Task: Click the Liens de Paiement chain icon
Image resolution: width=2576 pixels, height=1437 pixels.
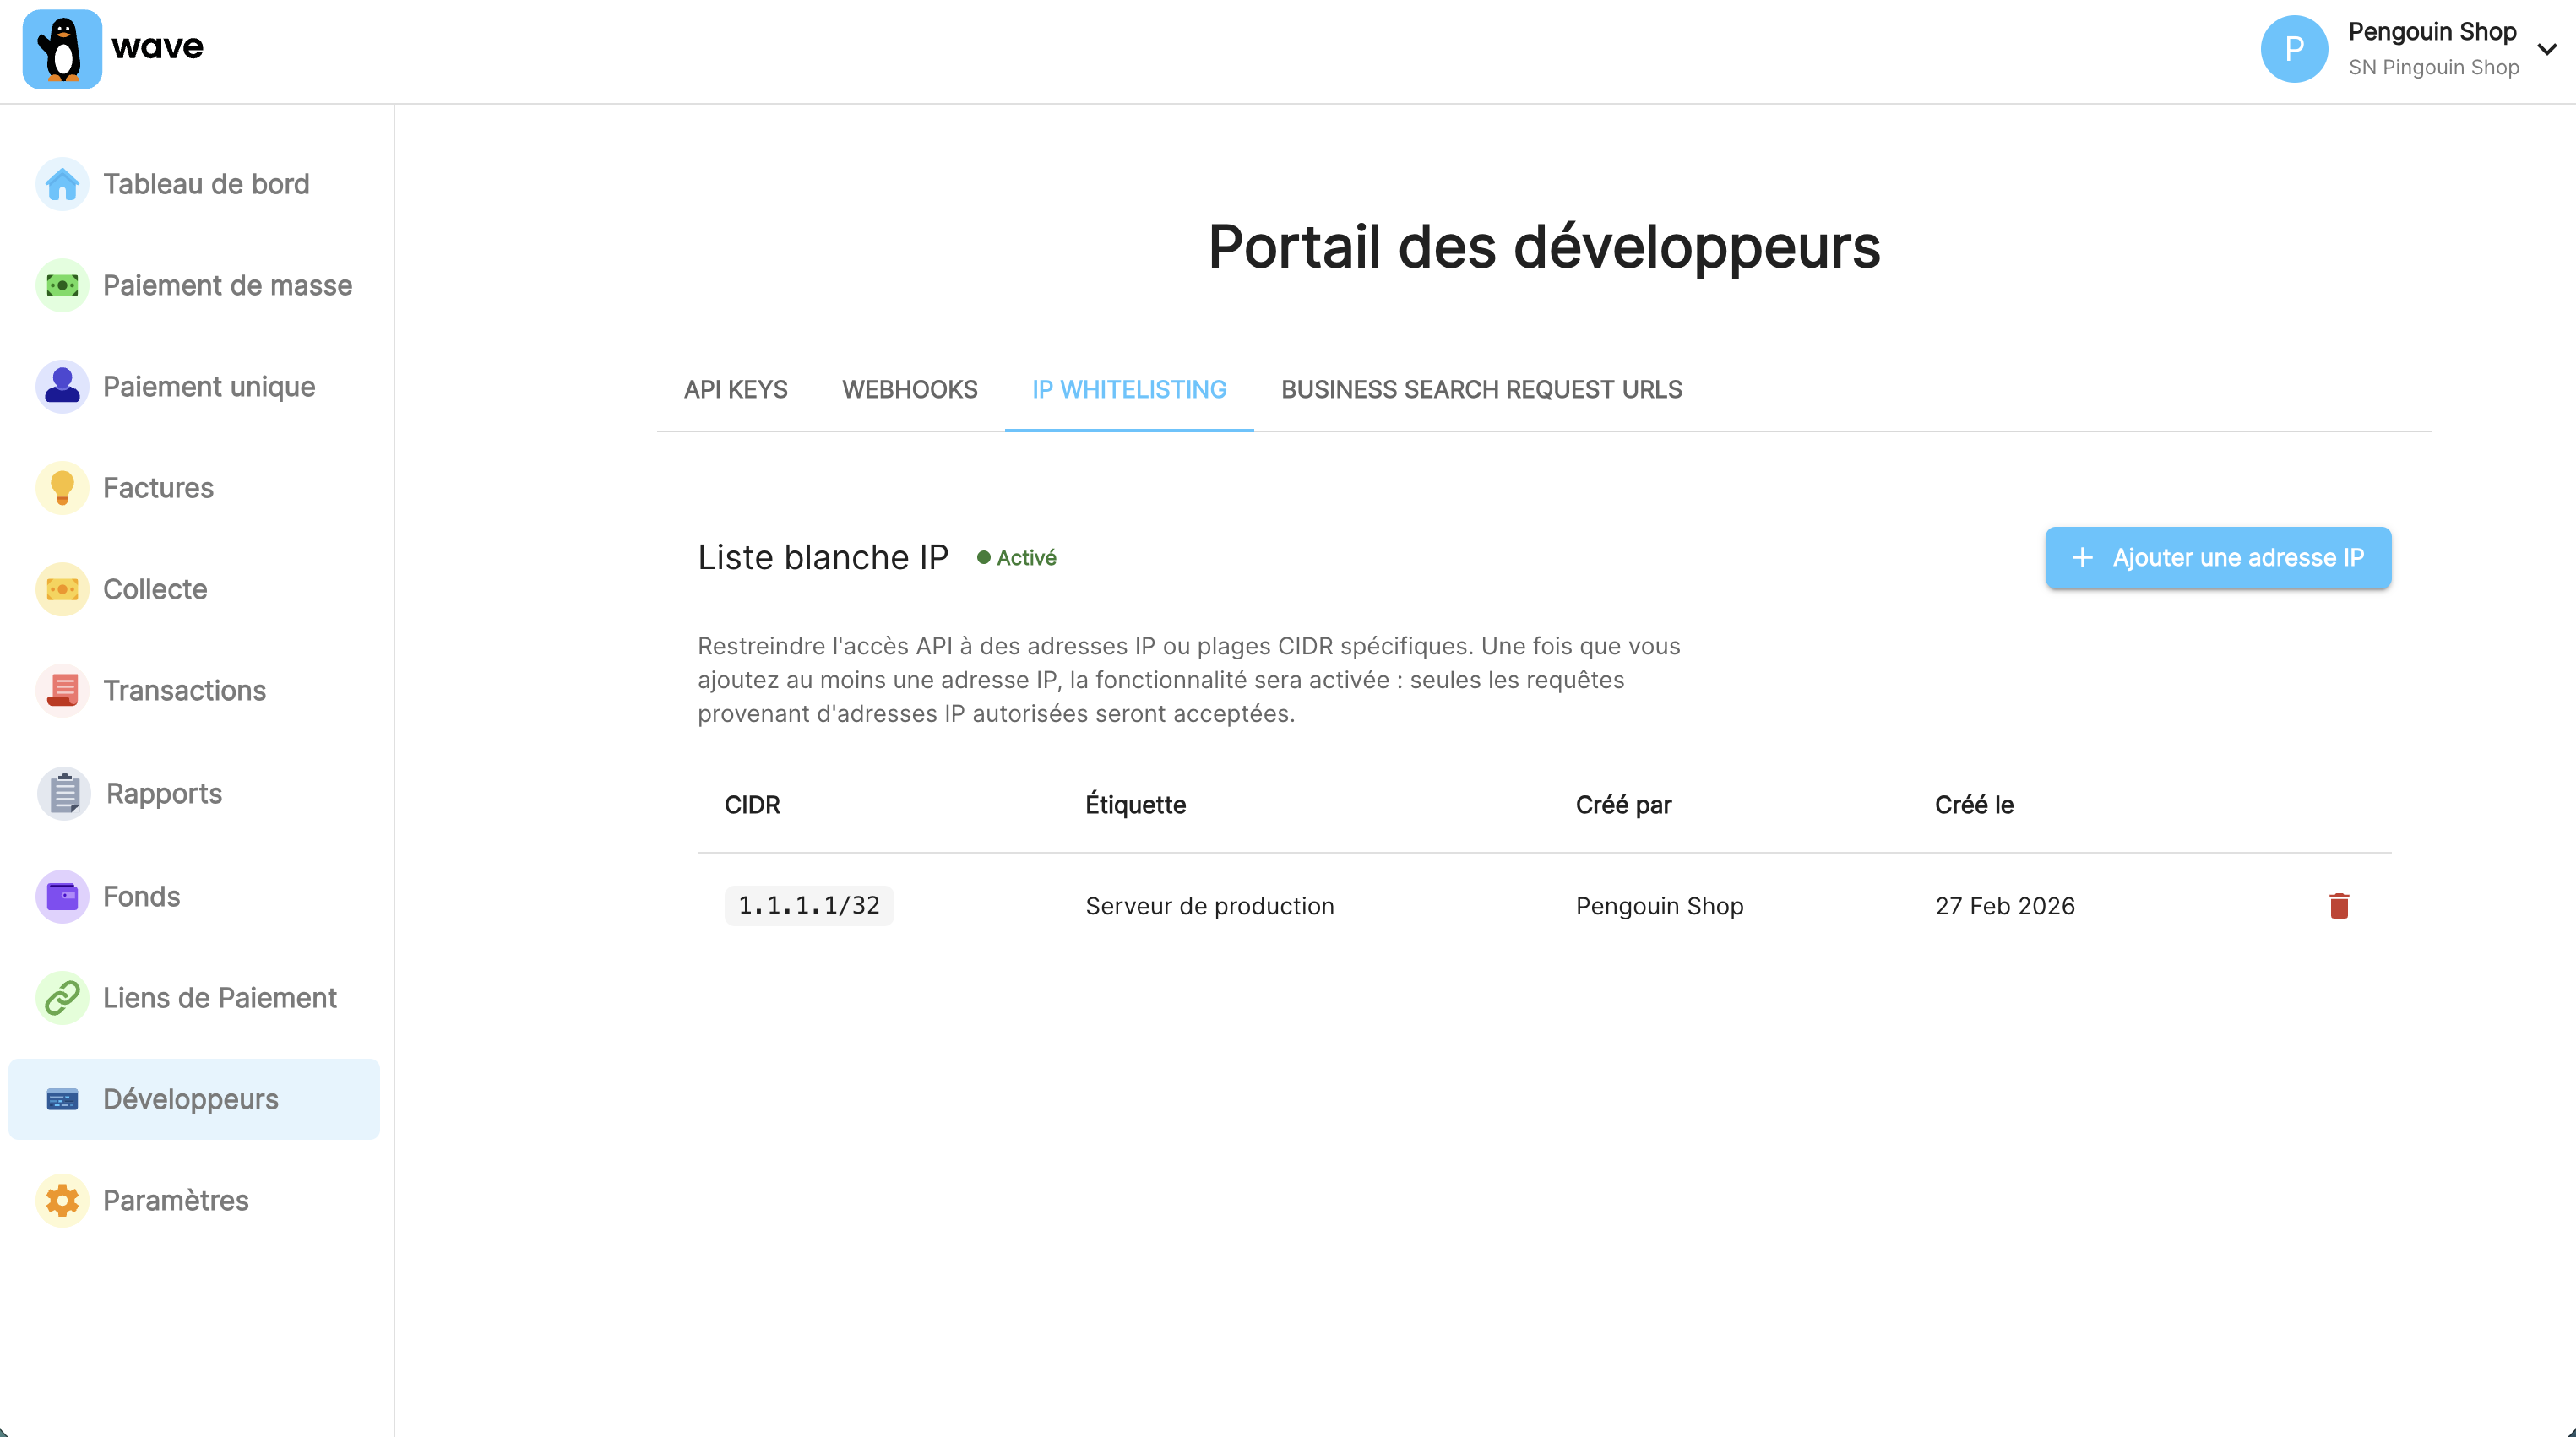Action: pyautogui.click(x=62, y=997)
